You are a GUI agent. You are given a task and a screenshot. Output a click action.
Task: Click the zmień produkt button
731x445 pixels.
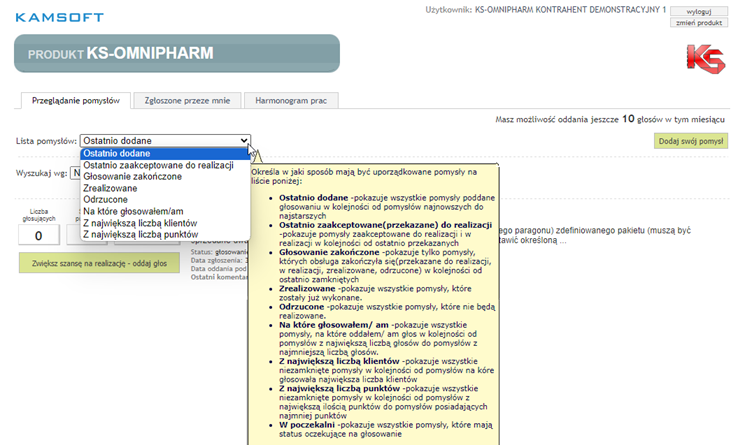(698, 22)
